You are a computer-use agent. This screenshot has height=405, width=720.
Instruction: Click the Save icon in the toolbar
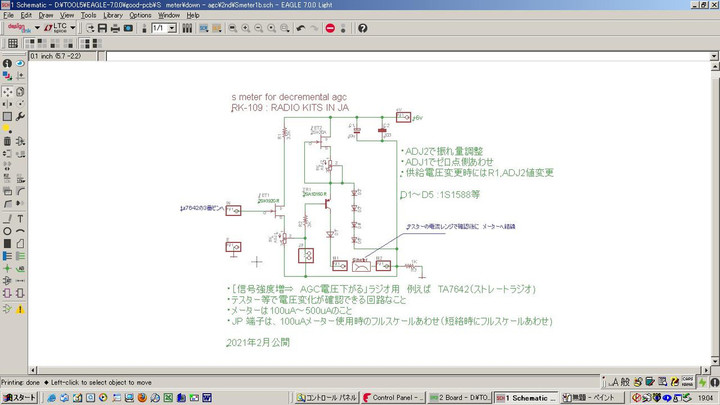(102, 28)
